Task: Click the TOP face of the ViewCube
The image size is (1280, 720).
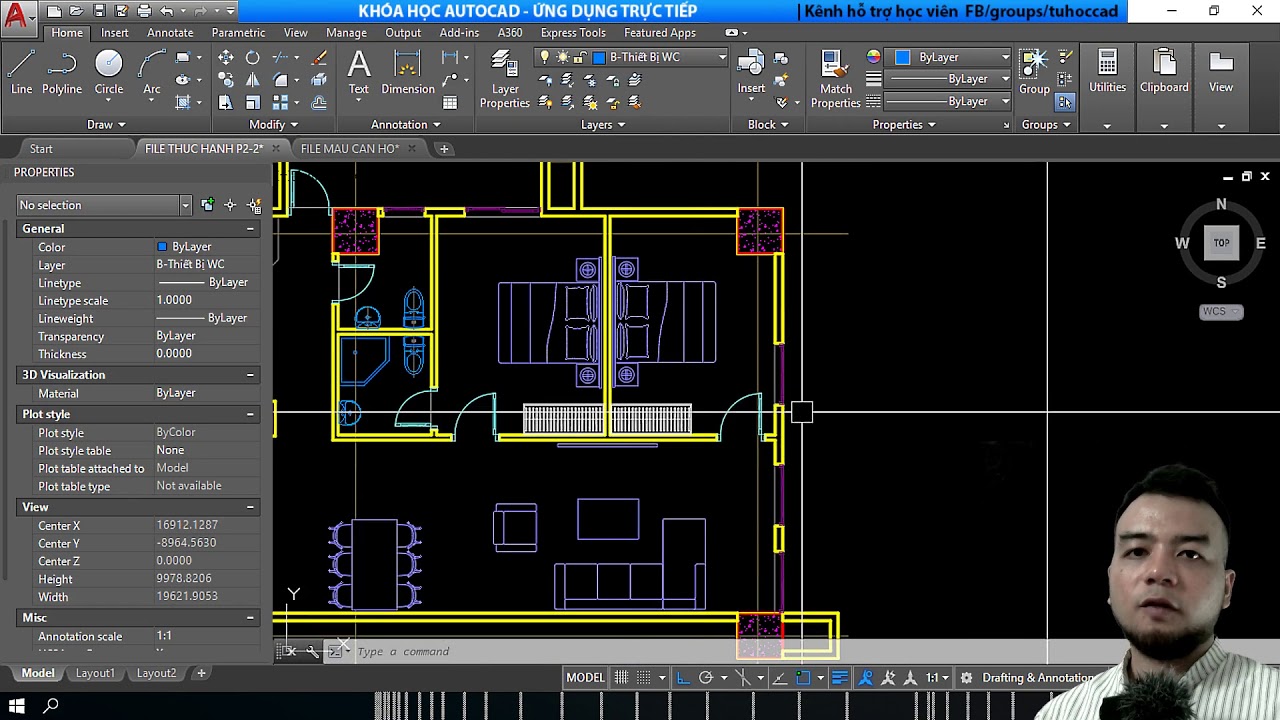Action: pyautogui.click(x=1221, y=243)
